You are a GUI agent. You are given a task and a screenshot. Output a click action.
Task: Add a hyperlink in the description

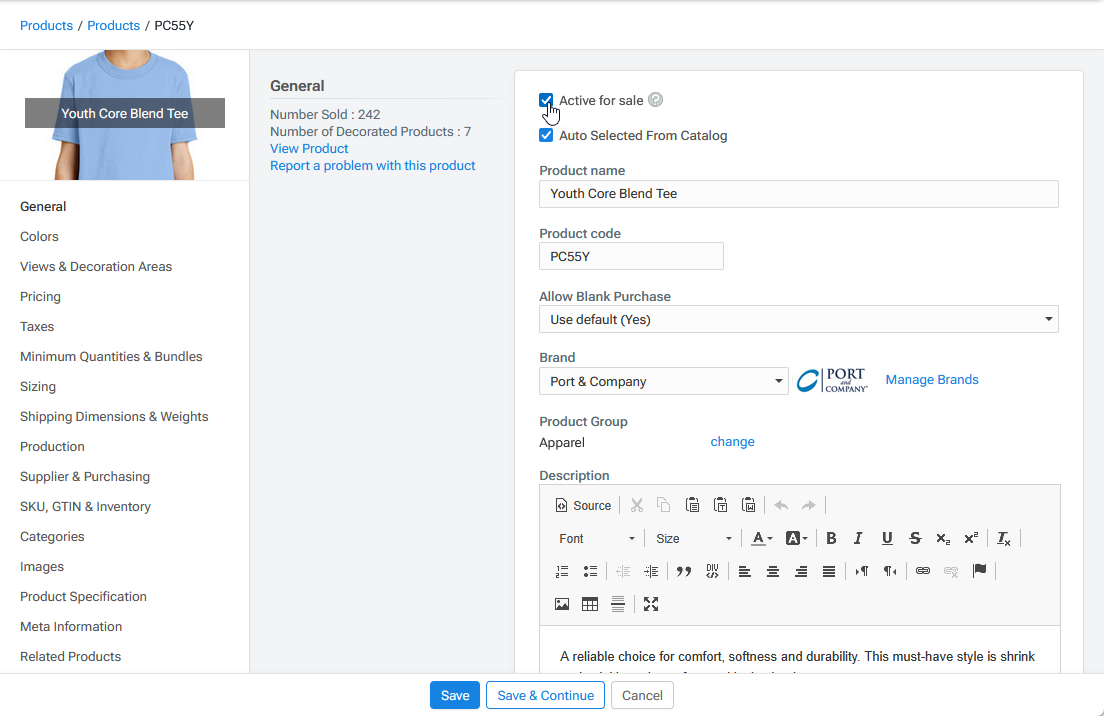click(922, 571)
